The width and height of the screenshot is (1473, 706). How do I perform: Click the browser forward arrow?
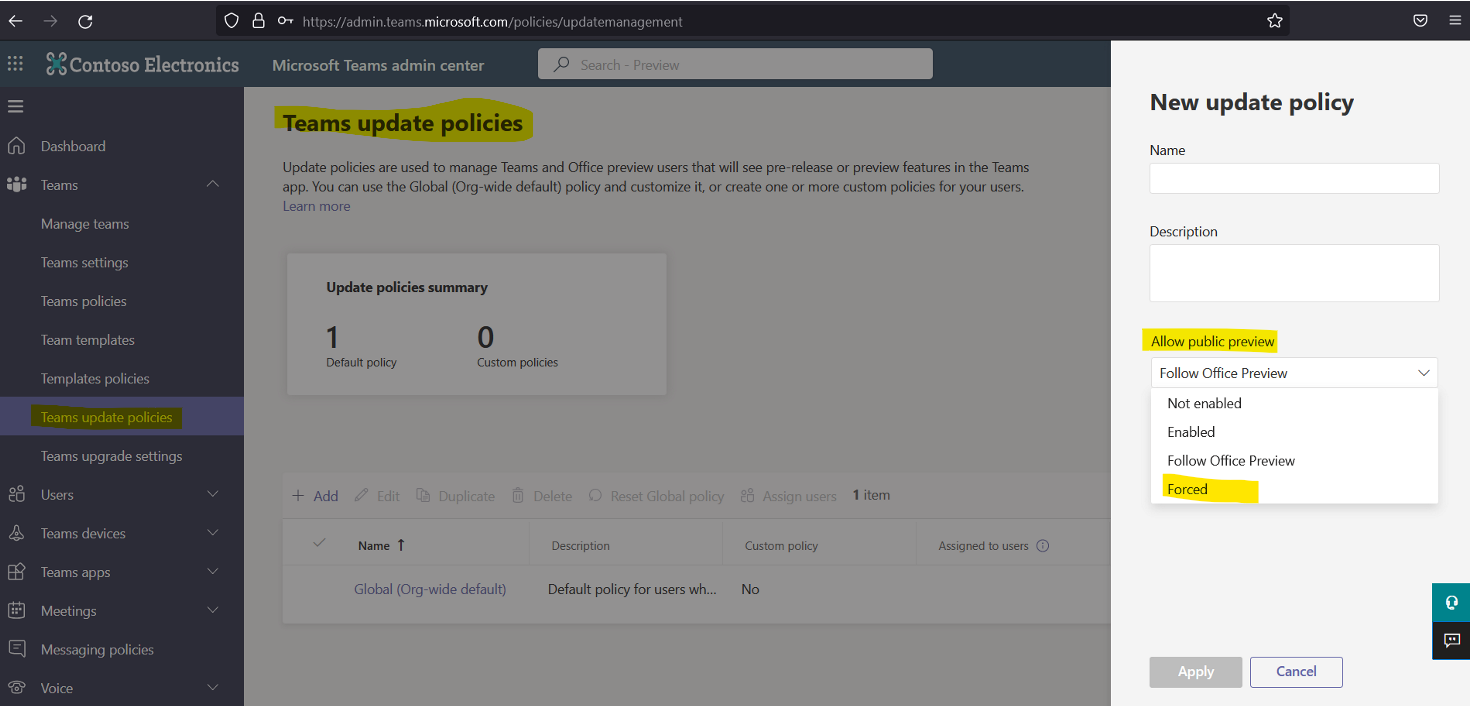(x=51, y=21)
